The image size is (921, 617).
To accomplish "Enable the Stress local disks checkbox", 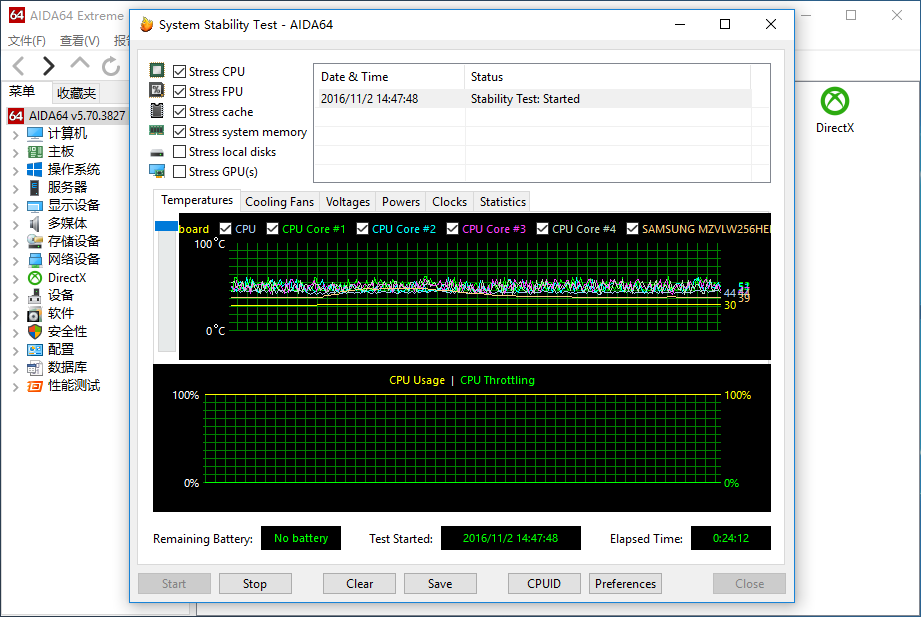I will coord(180,152).
